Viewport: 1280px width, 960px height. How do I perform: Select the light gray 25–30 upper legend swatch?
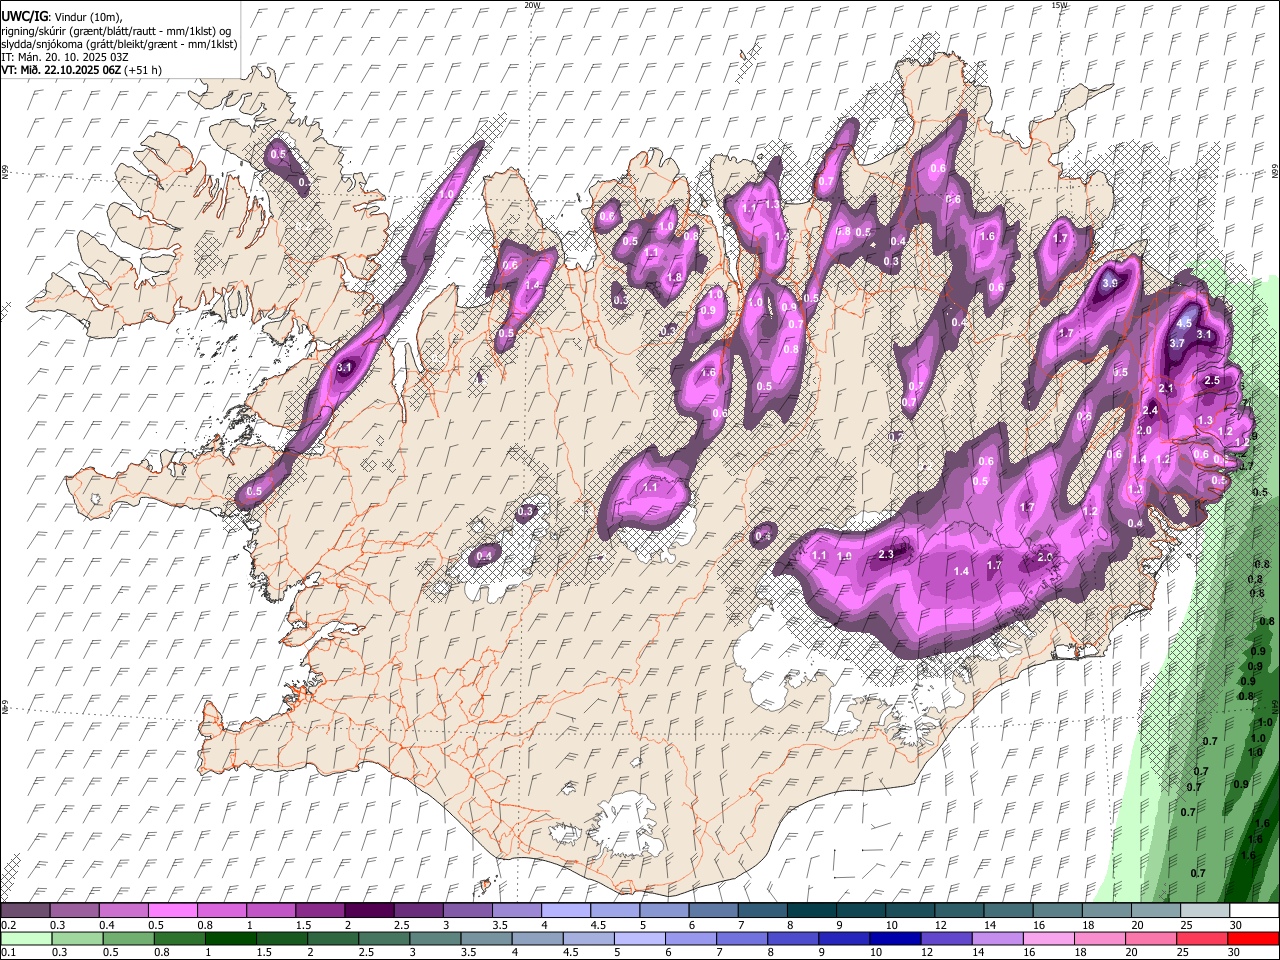1205,910
